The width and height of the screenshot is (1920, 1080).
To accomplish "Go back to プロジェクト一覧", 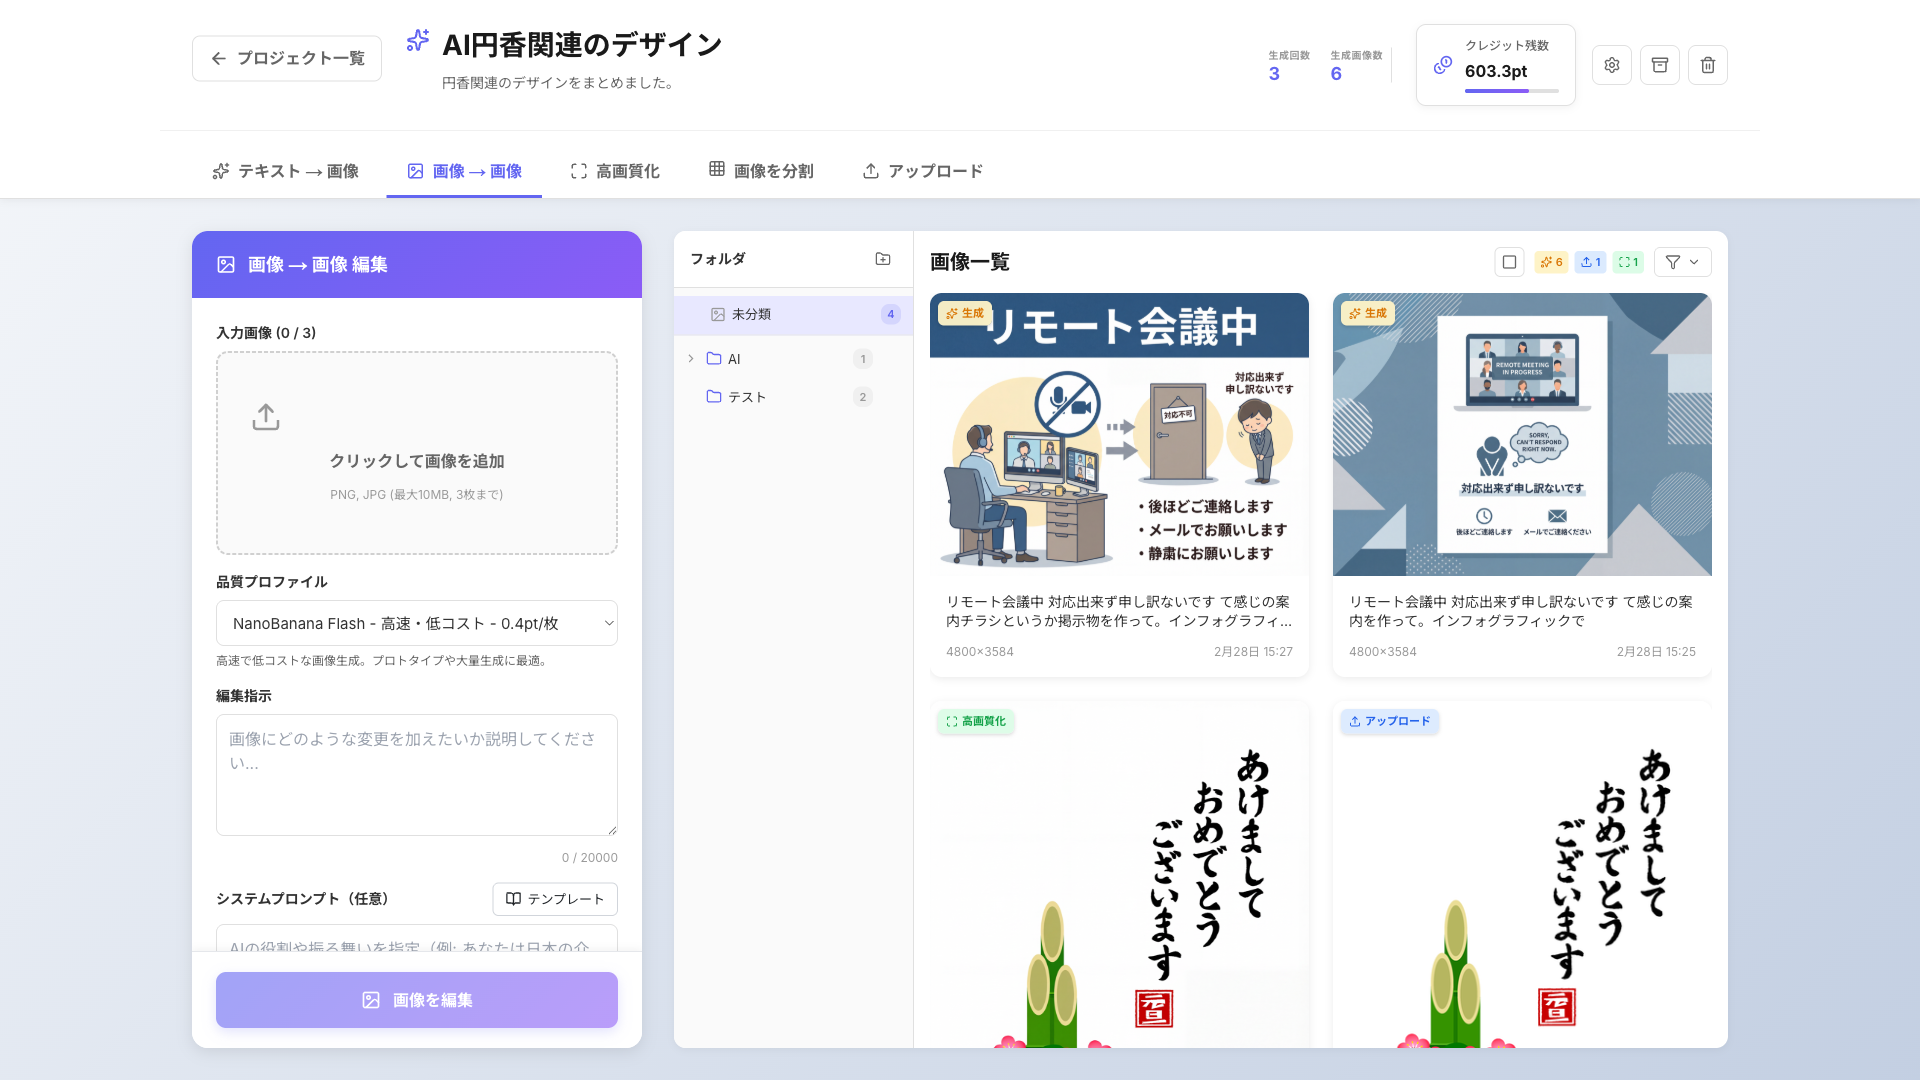I will tap(287, 58).
